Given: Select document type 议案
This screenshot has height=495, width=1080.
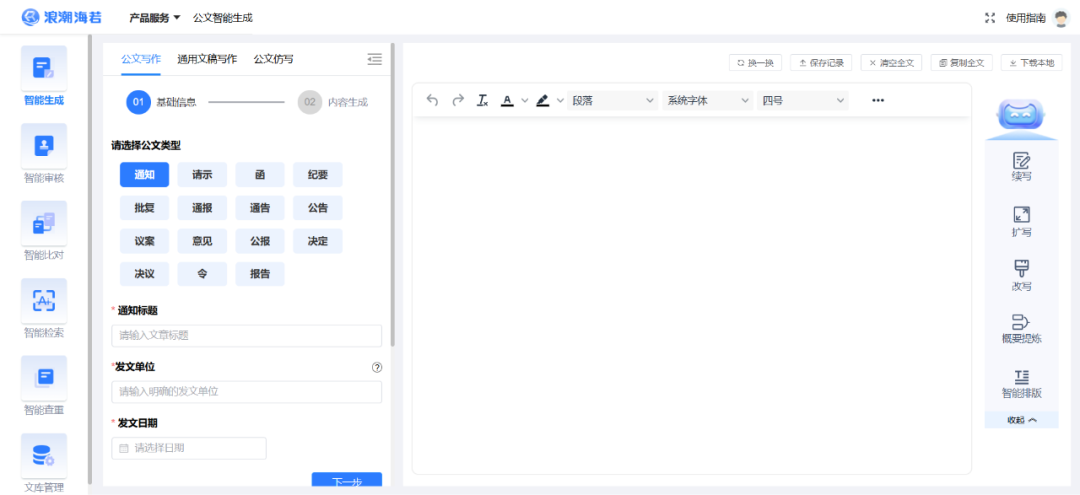Looking at the screenshot, I should pos(144,241).
